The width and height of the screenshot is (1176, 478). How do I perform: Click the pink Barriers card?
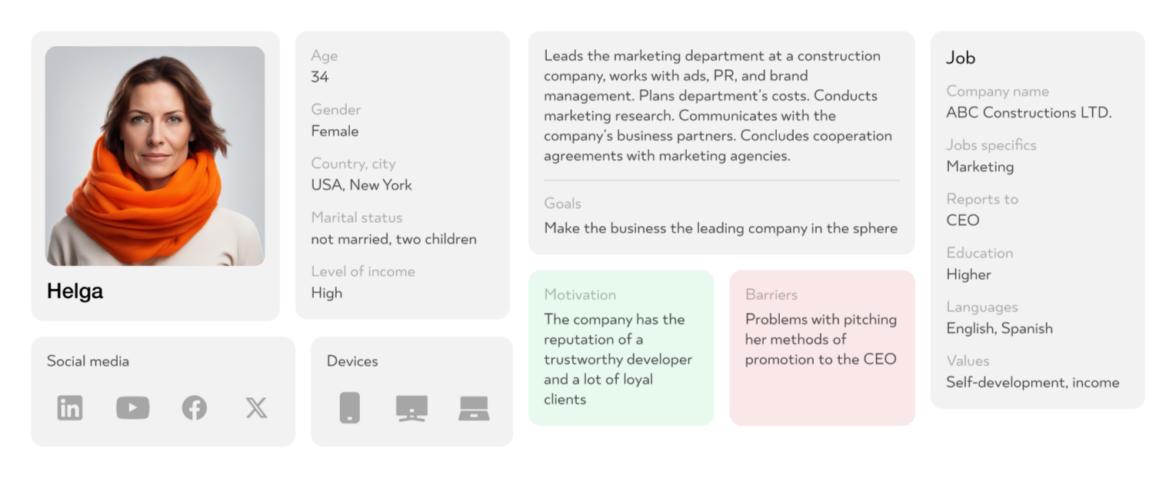[821, 347]
